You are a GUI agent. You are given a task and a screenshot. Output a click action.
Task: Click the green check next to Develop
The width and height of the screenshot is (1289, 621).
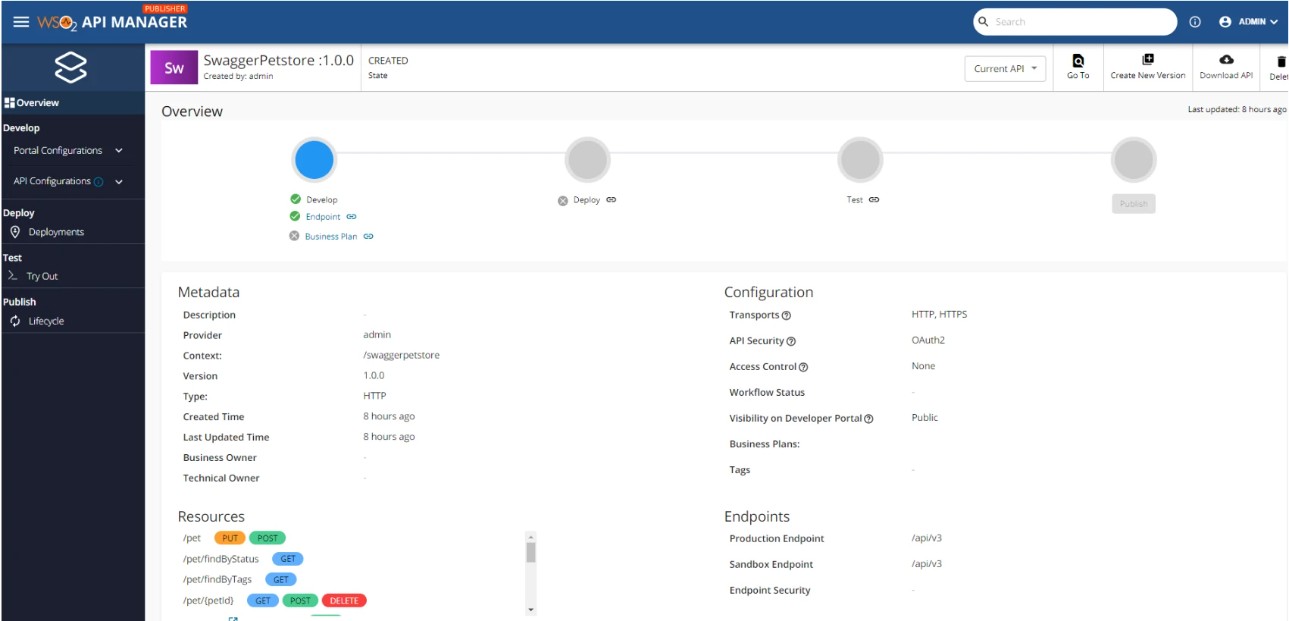point(295,199)
